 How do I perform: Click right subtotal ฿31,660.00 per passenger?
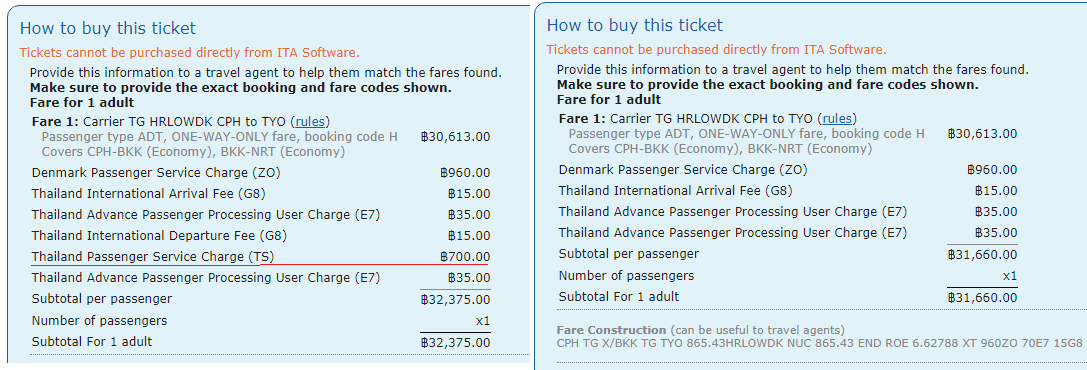(982, 255)
